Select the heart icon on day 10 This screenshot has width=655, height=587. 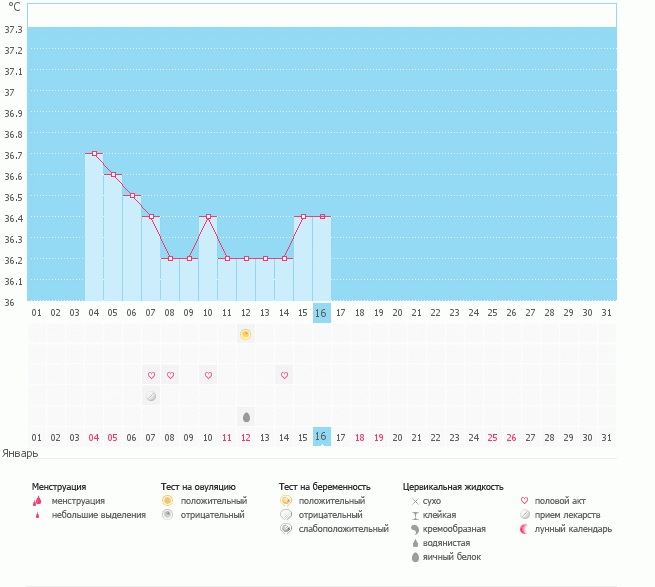(x=208, y=375)
